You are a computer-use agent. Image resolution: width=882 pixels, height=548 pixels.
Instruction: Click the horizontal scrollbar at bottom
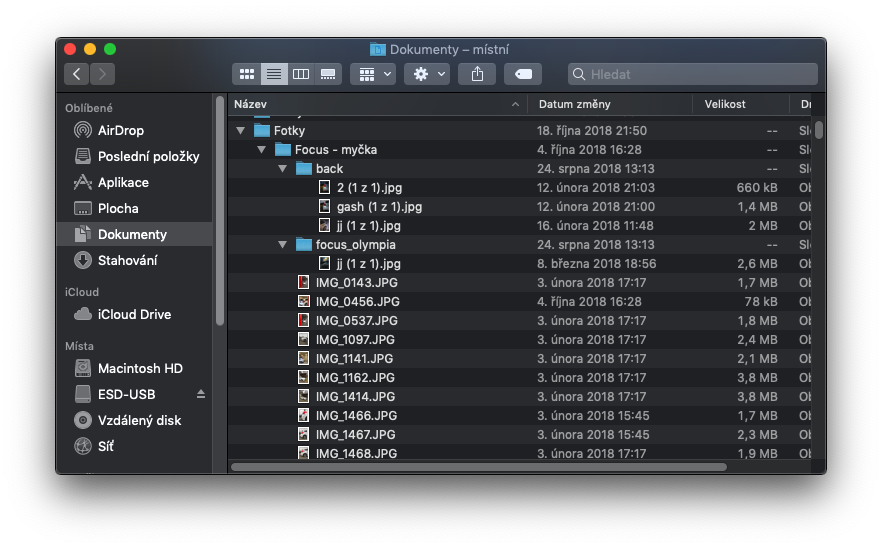point(478,466)
